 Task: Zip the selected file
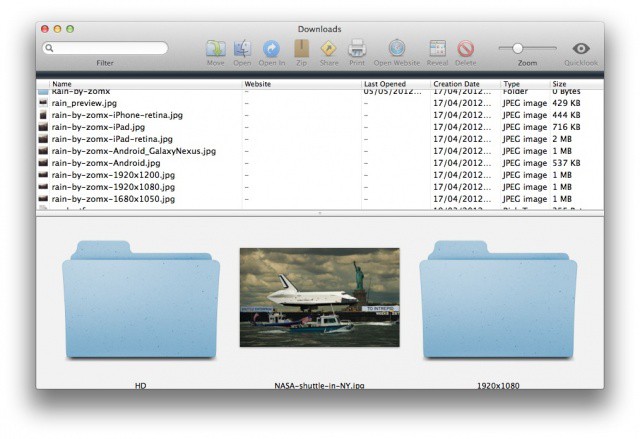click(x=301, y=48)
